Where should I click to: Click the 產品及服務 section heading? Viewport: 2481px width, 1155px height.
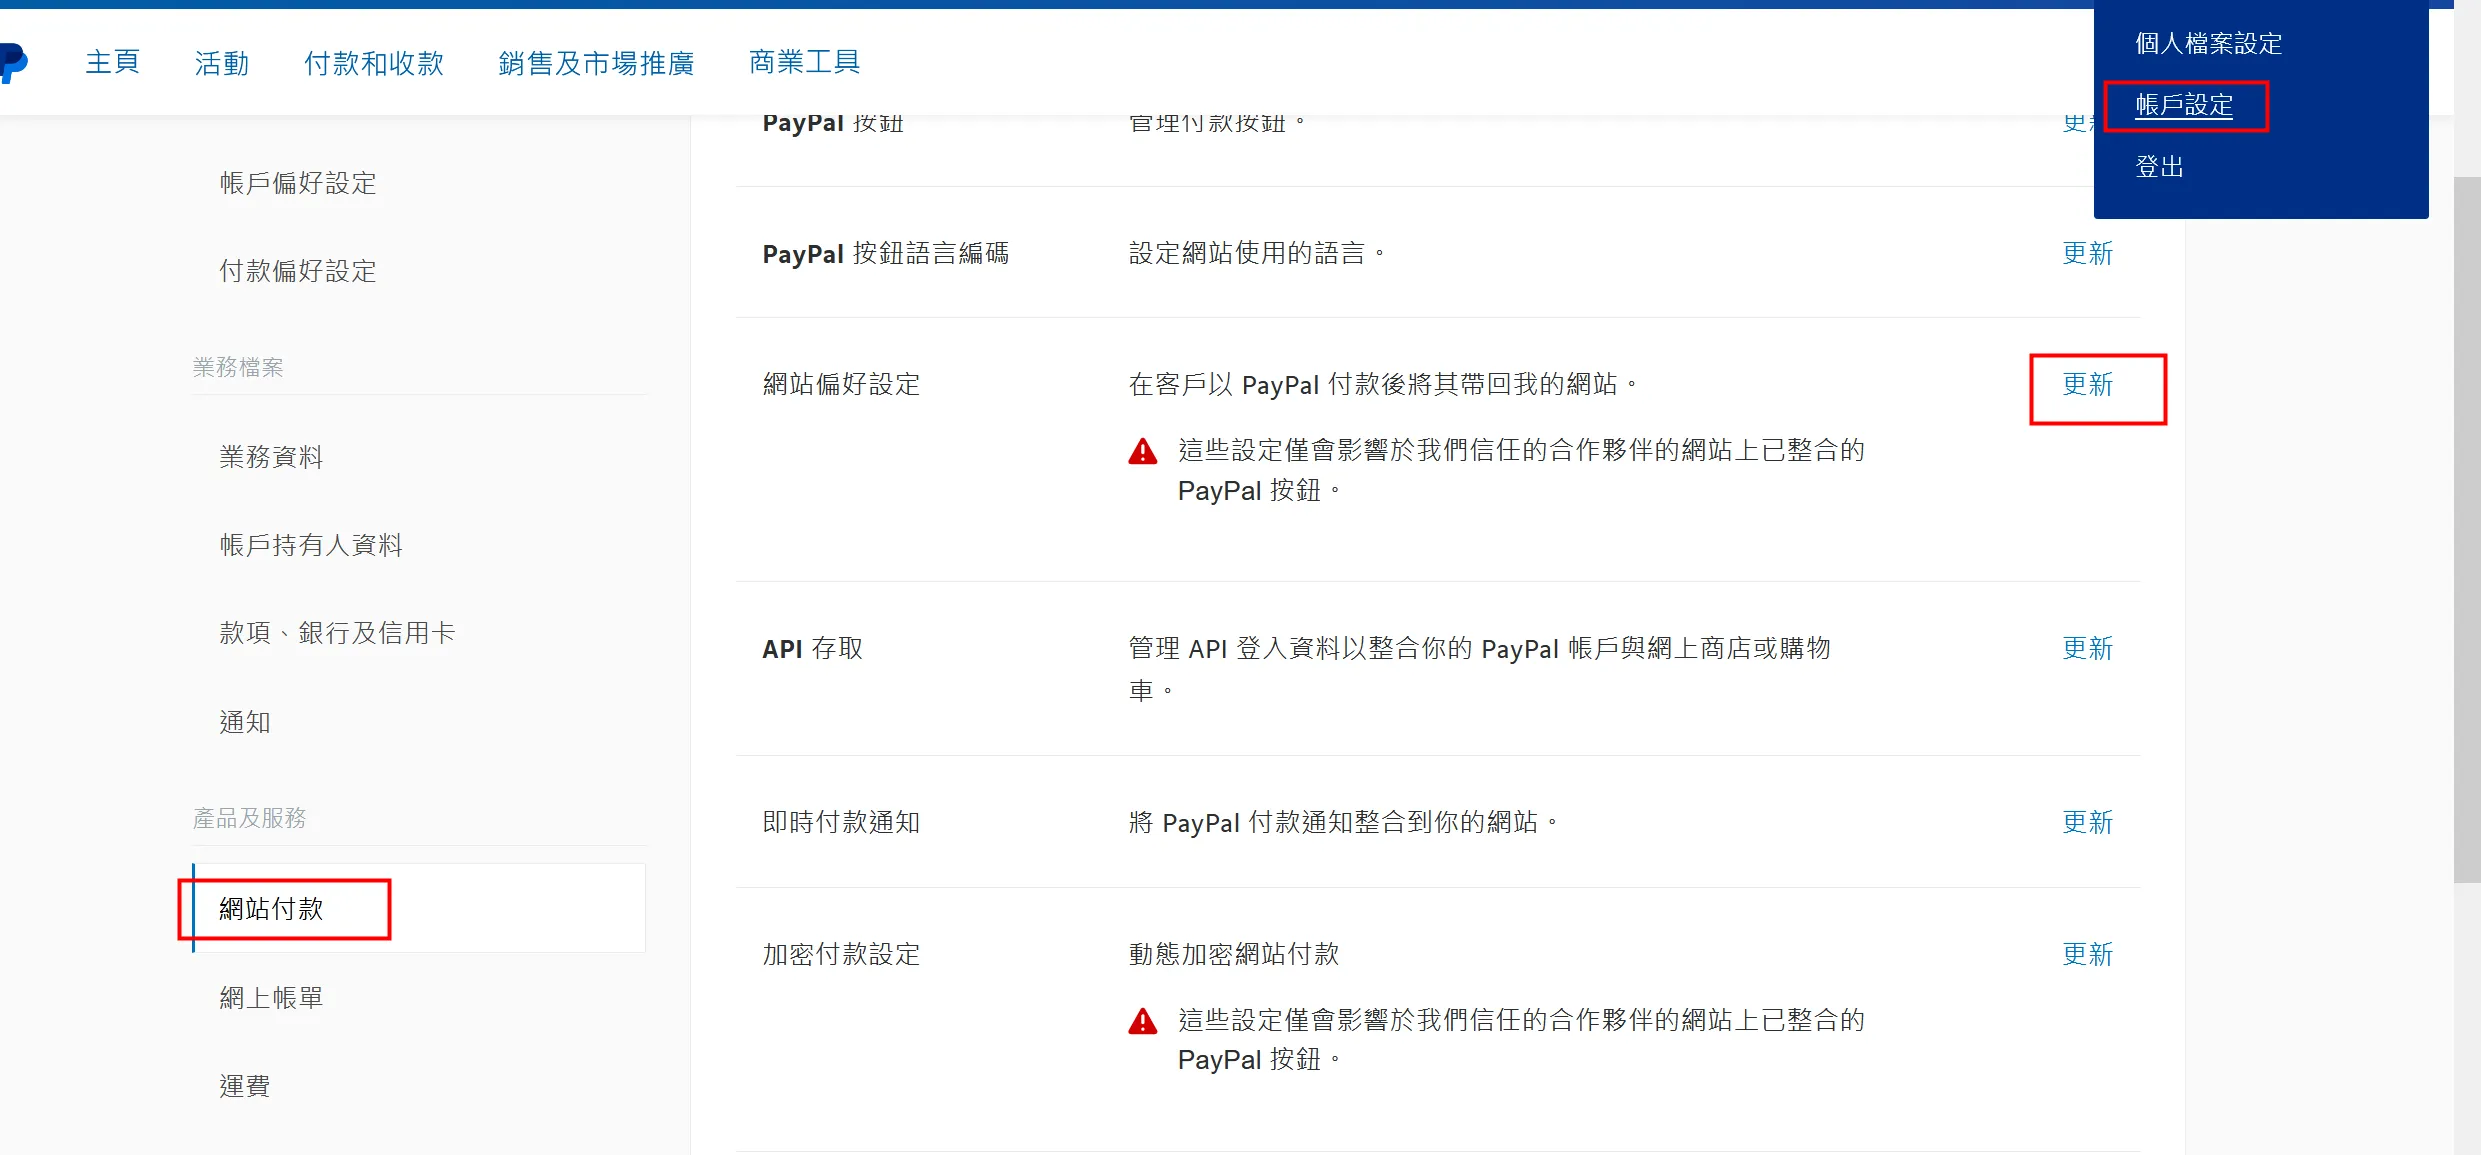[x=249, y=818]
